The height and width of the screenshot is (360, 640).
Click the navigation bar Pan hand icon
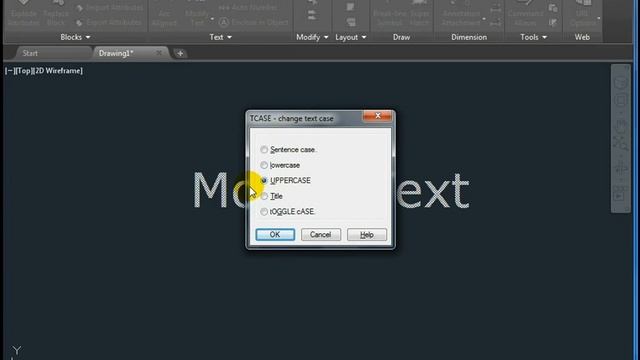pyautogui.click(x=621, y=127)
